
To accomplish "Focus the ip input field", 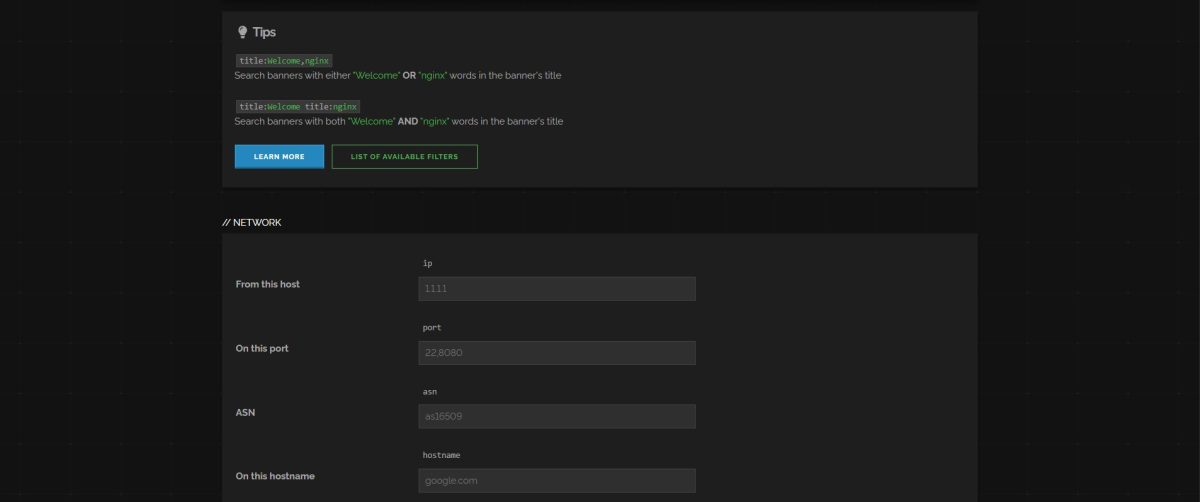I will tap(557, 289).
